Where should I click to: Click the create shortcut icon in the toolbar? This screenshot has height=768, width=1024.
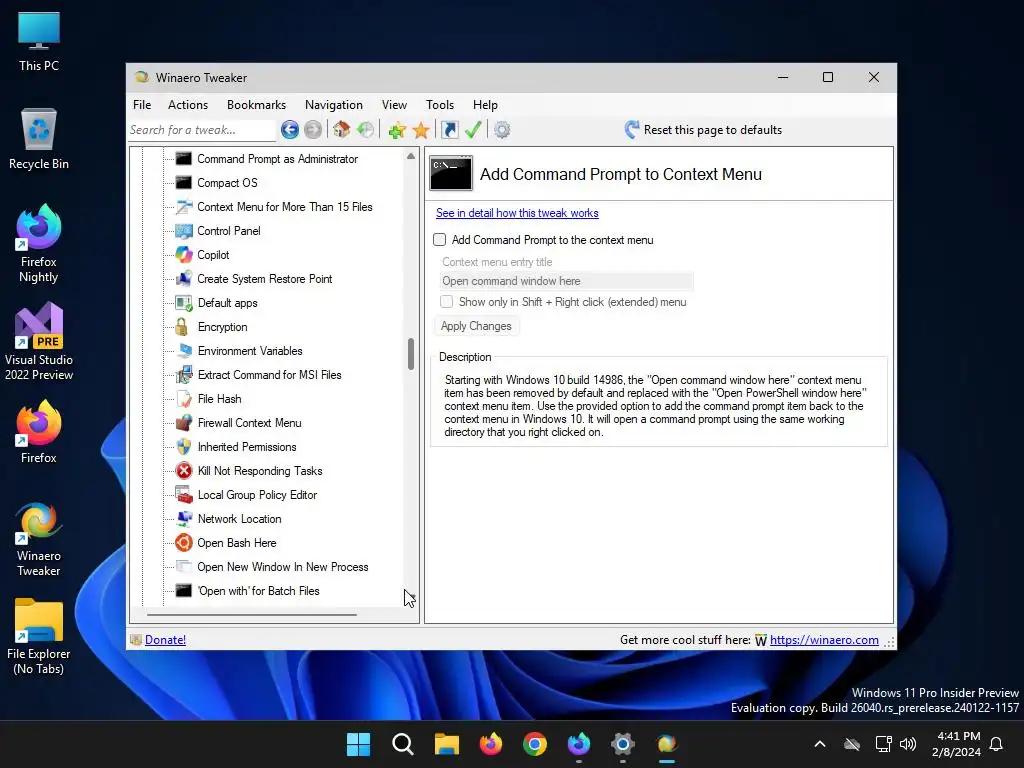pos(450,130)
